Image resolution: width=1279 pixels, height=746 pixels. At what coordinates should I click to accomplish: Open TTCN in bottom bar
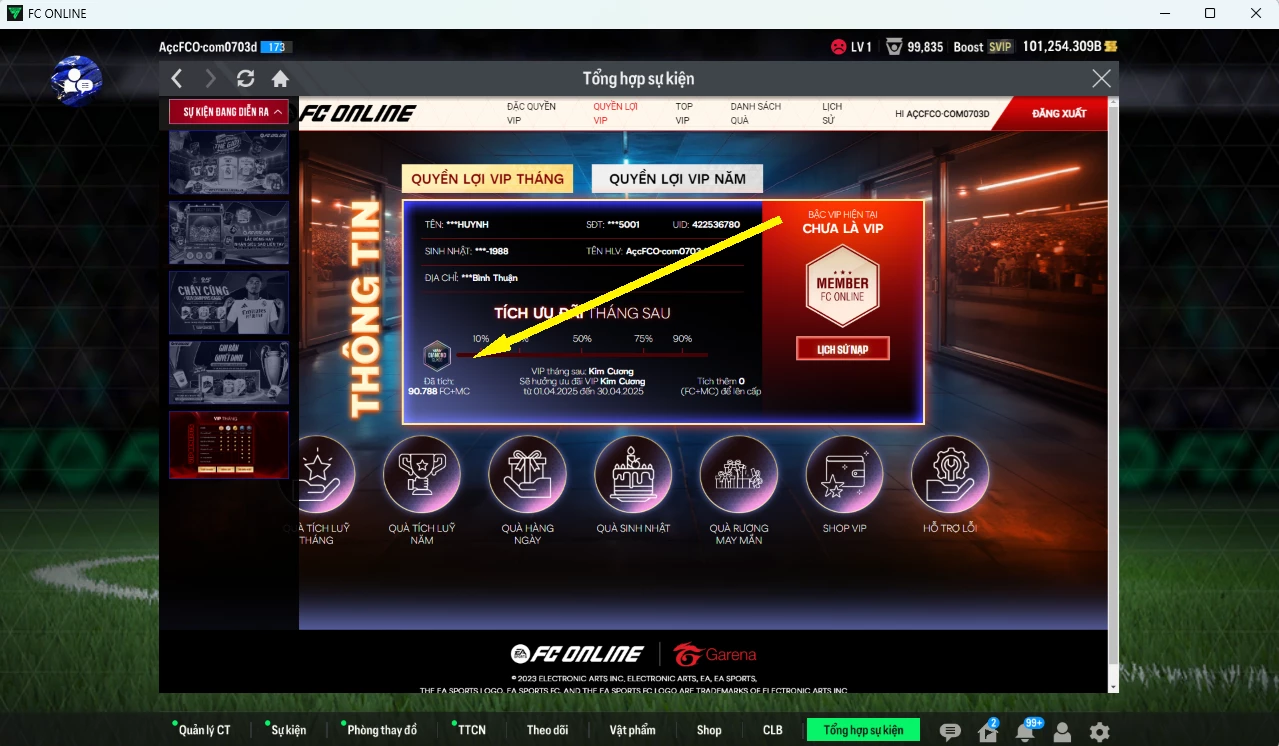471,730
